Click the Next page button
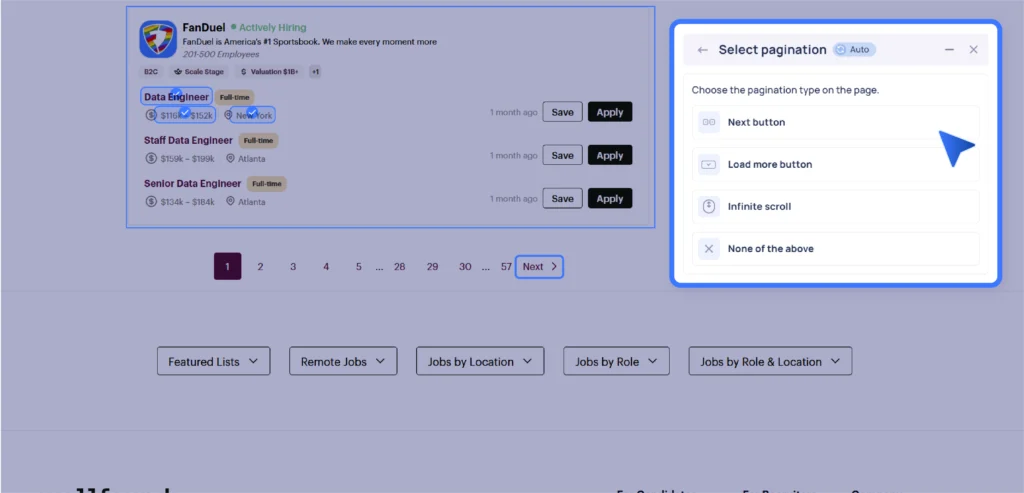 (x=539, y=266)
